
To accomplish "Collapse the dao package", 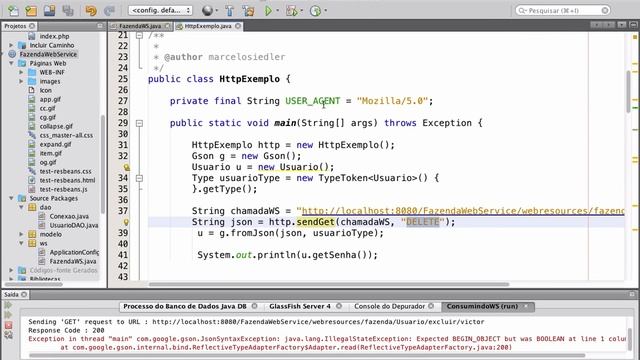I will click(x=21, y=207).
